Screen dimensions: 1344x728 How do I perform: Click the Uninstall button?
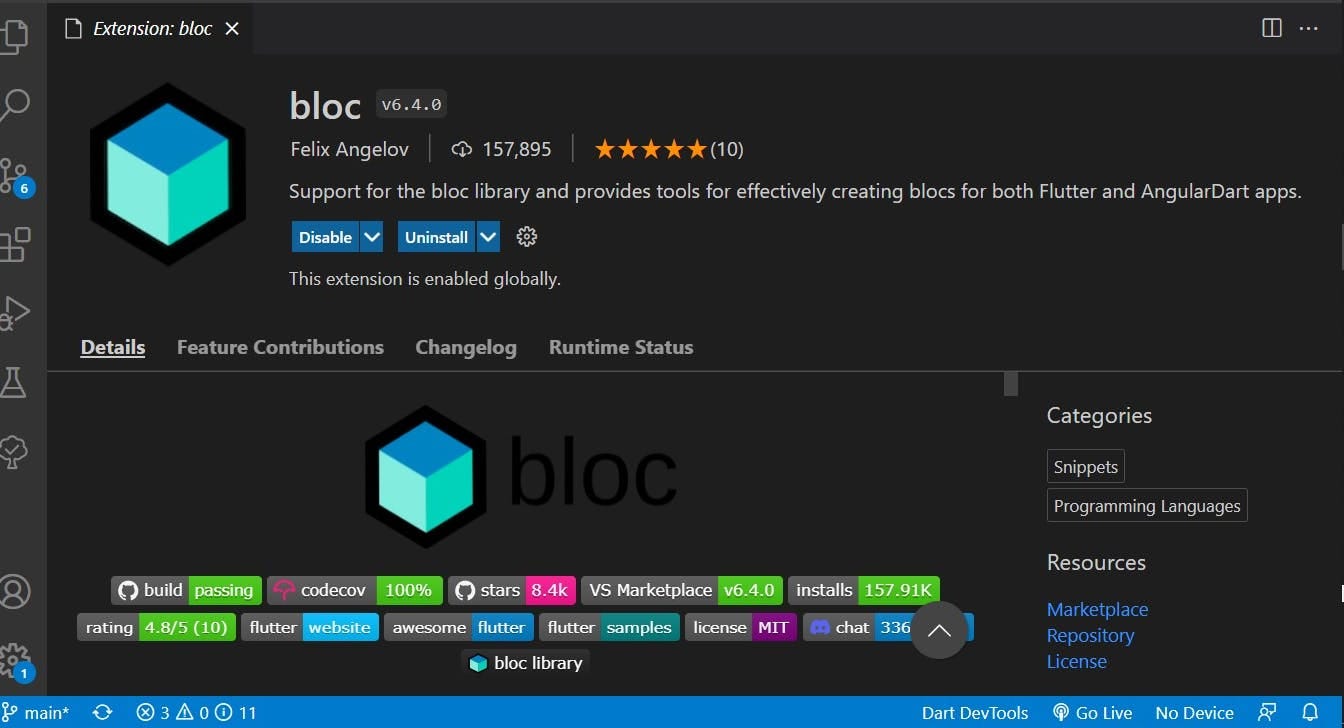(x=436, y=237)
